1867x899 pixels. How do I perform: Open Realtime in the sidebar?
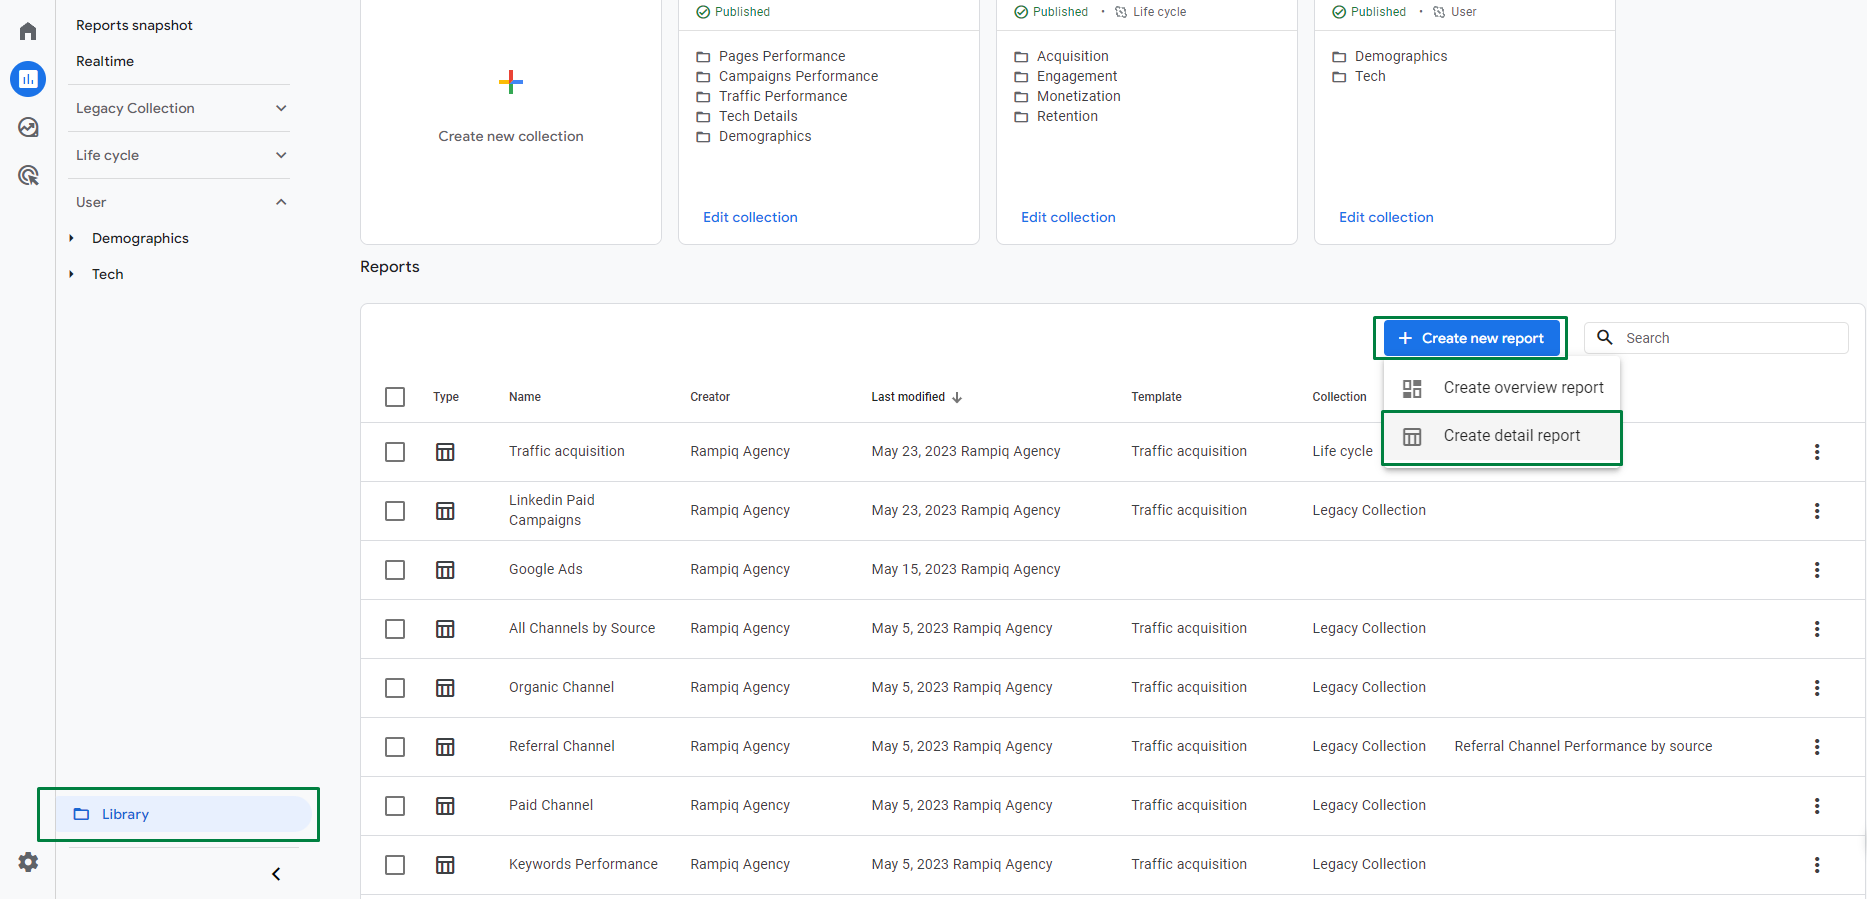point(105,61)
